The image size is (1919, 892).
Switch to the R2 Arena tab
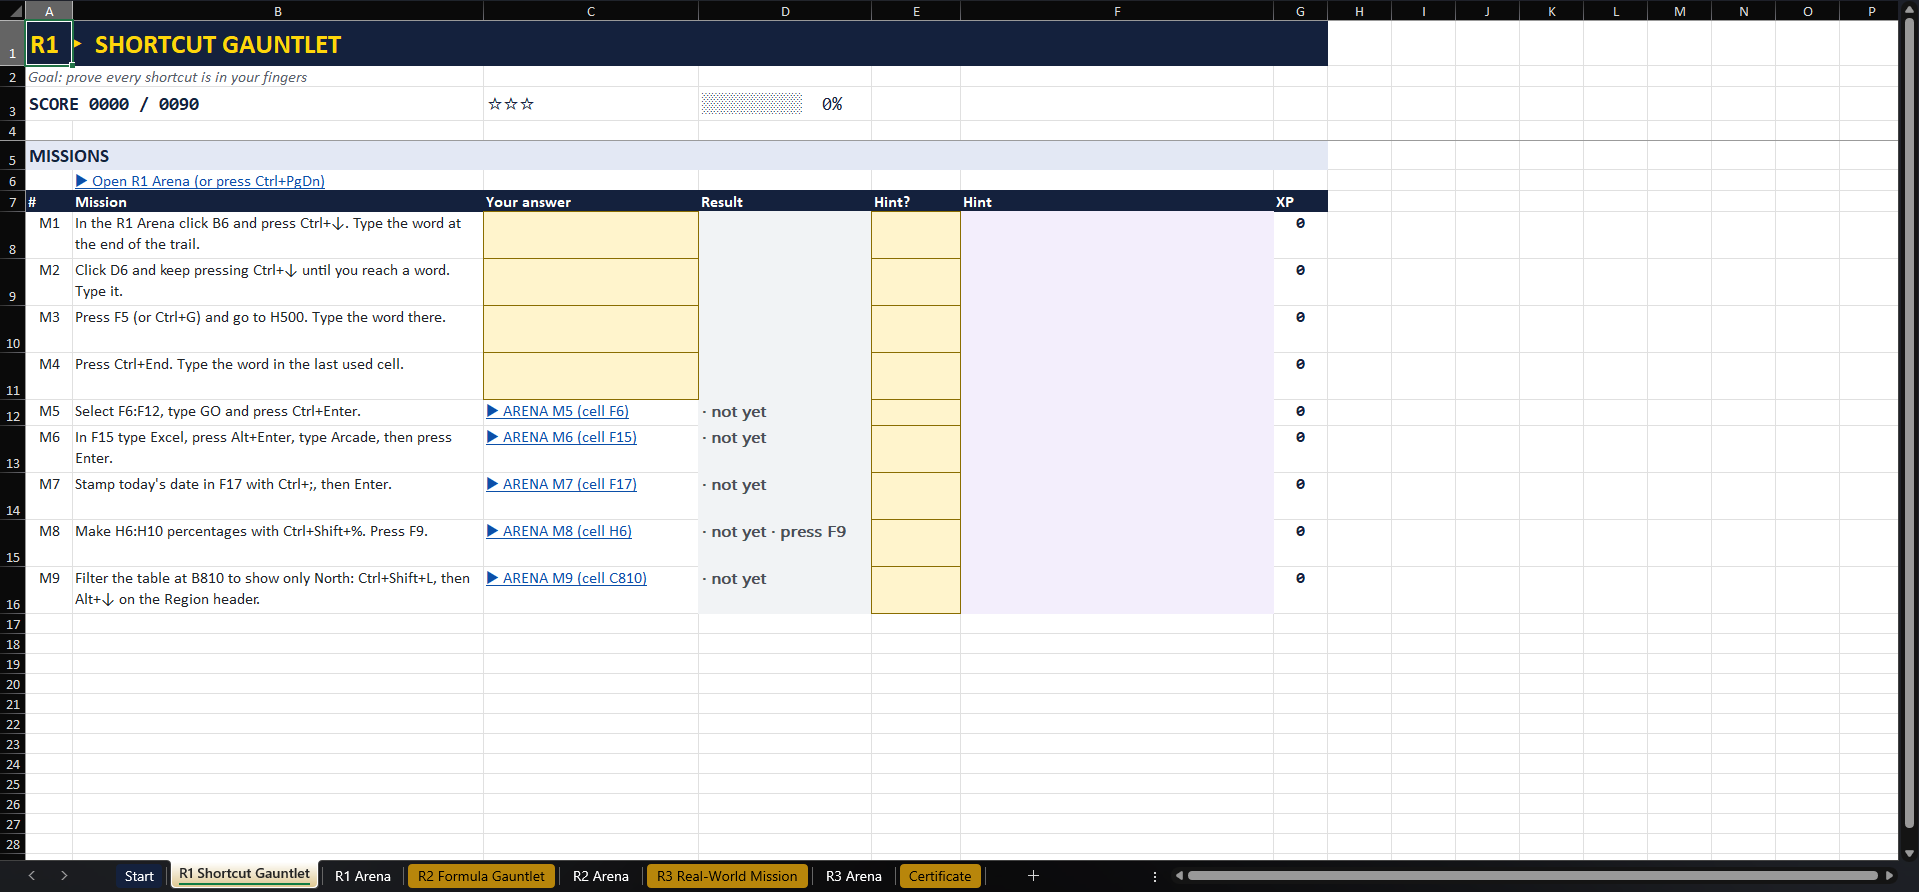pyautogui.click(x=601, y=876)
